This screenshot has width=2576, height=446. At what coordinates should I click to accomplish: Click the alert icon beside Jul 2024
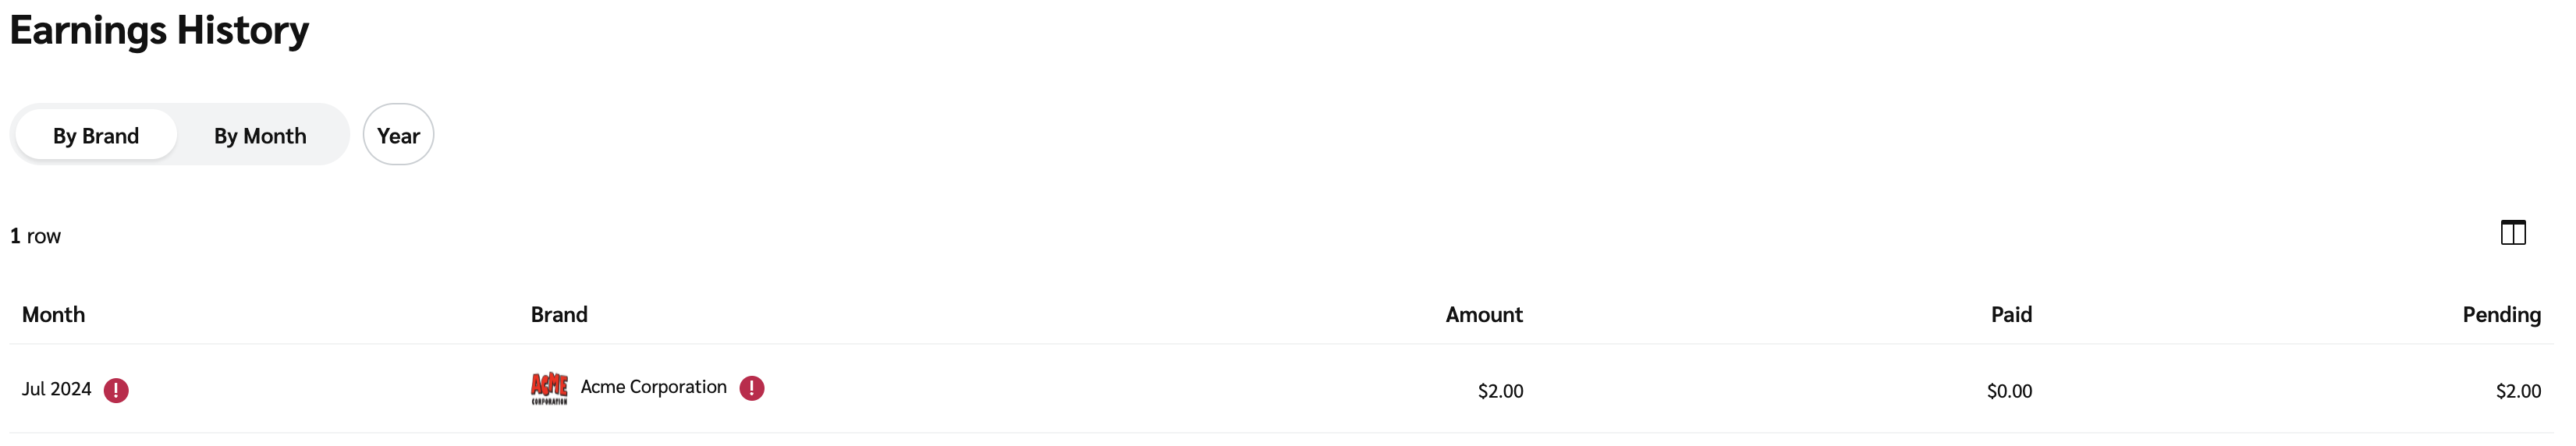116,390
